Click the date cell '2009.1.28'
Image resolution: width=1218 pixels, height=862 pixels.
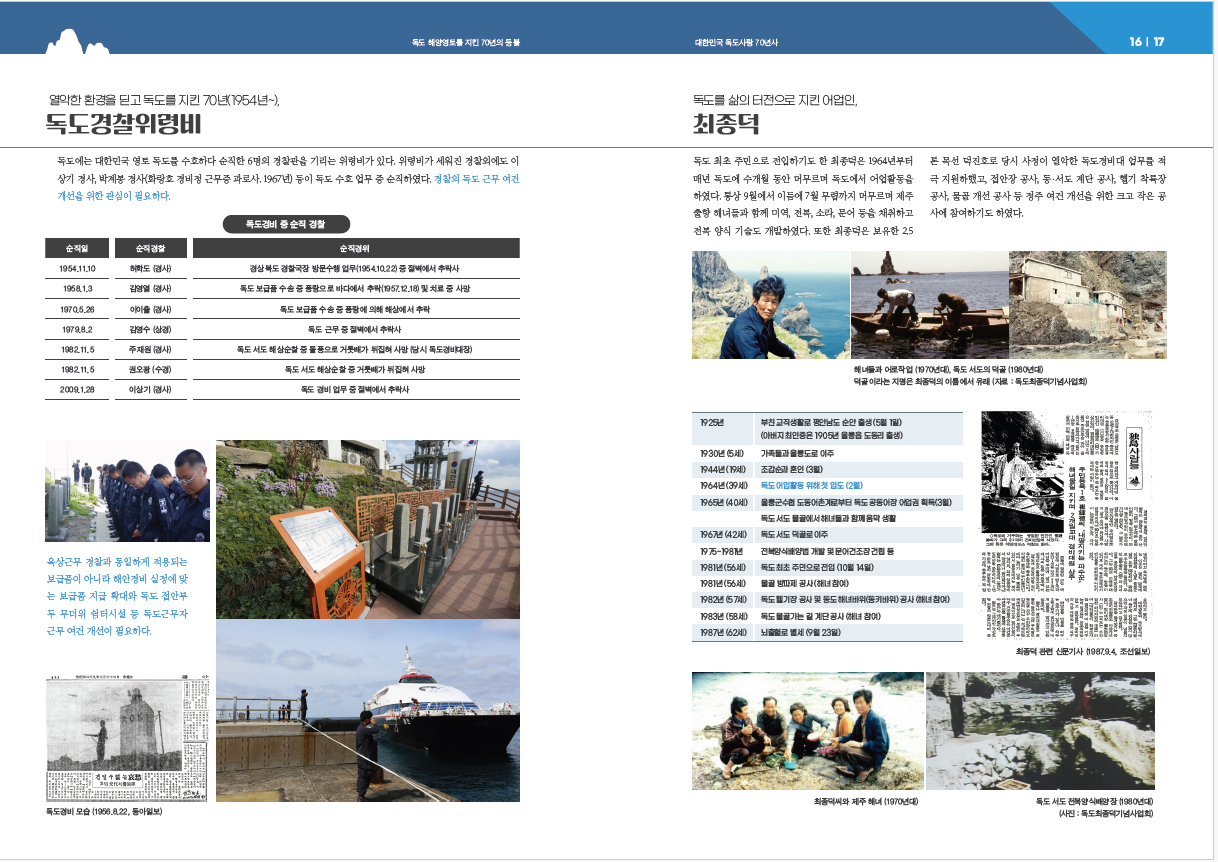pos(77,389)
